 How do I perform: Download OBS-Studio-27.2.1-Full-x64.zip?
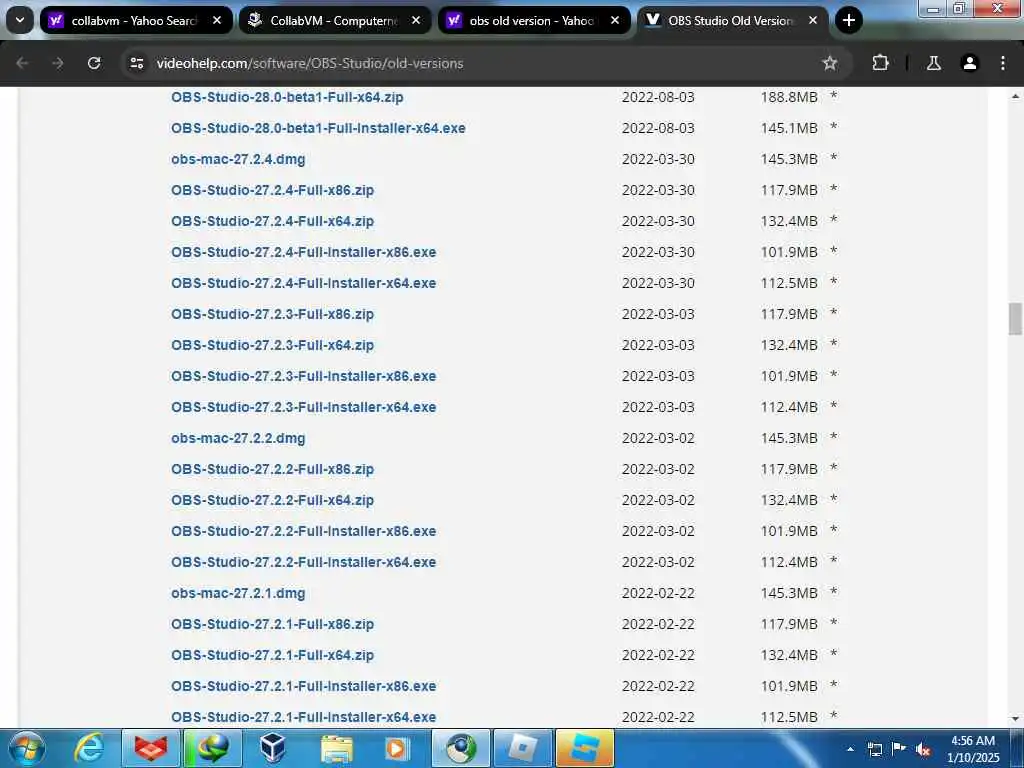tap(272, 656)
